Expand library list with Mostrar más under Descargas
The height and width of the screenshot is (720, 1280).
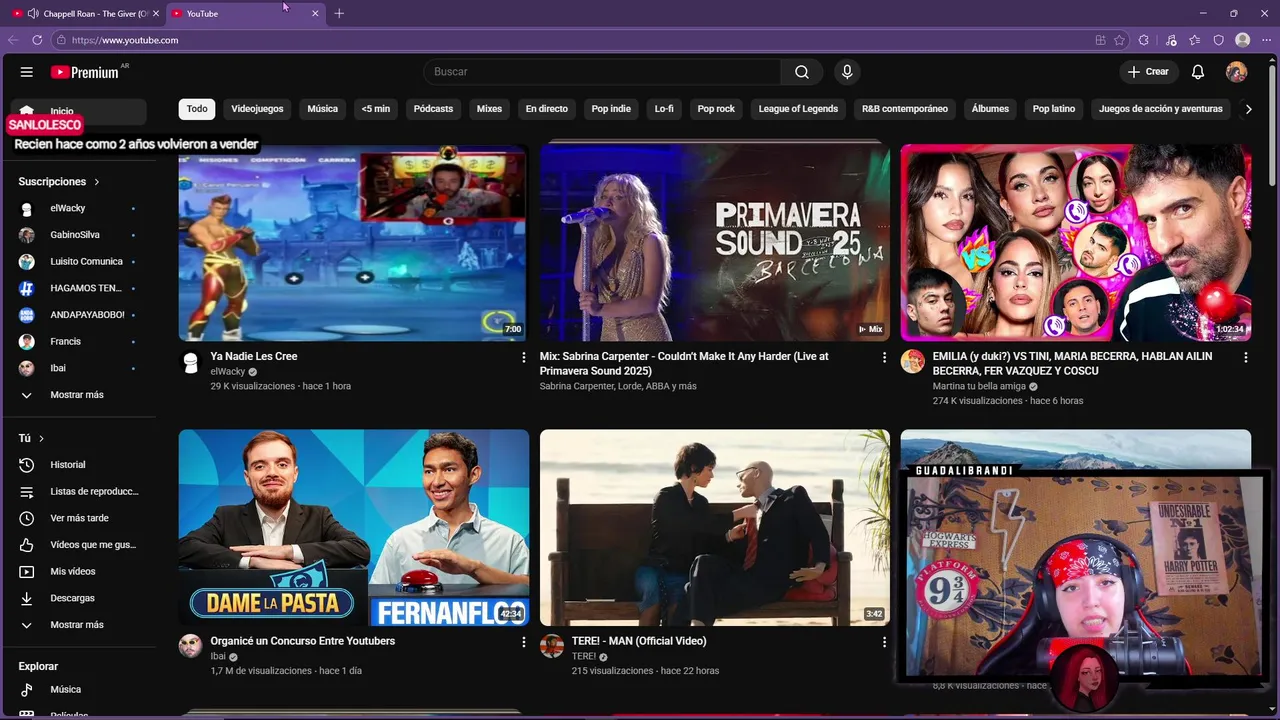[77, 625]
